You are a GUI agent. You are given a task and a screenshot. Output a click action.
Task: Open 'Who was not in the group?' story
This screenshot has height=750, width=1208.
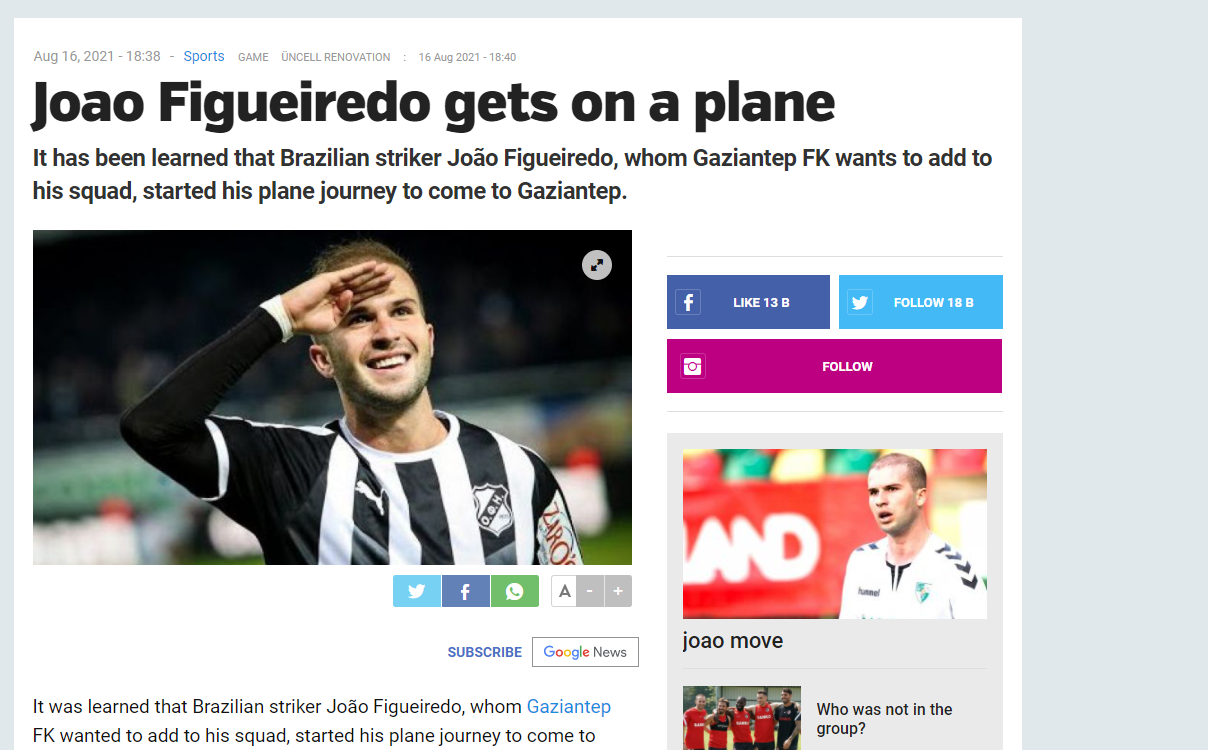pyautogui.click(x=885, y=719)
